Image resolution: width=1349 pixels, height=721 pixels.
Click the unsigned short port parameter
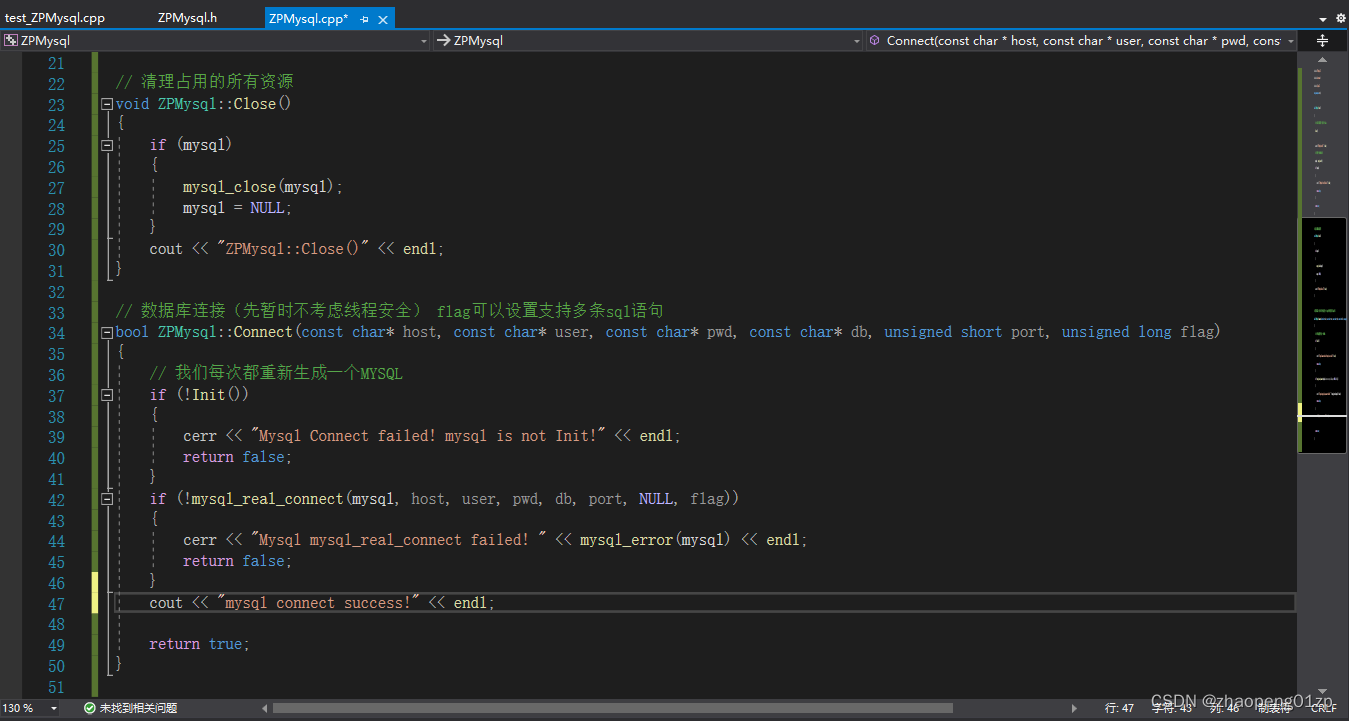965,332
